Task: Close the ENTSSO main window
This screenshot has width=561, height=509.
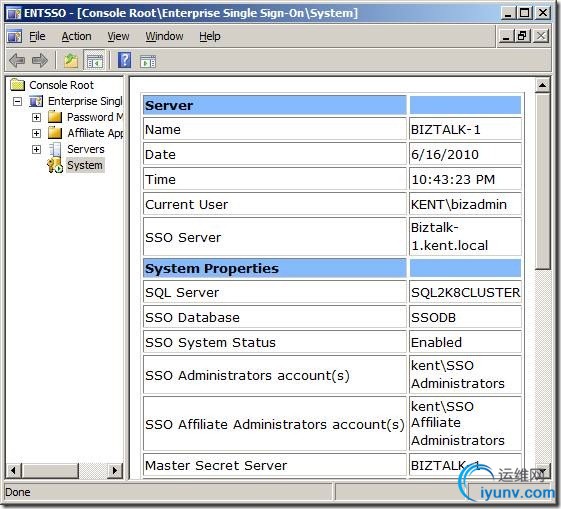Action: point(543,13)
